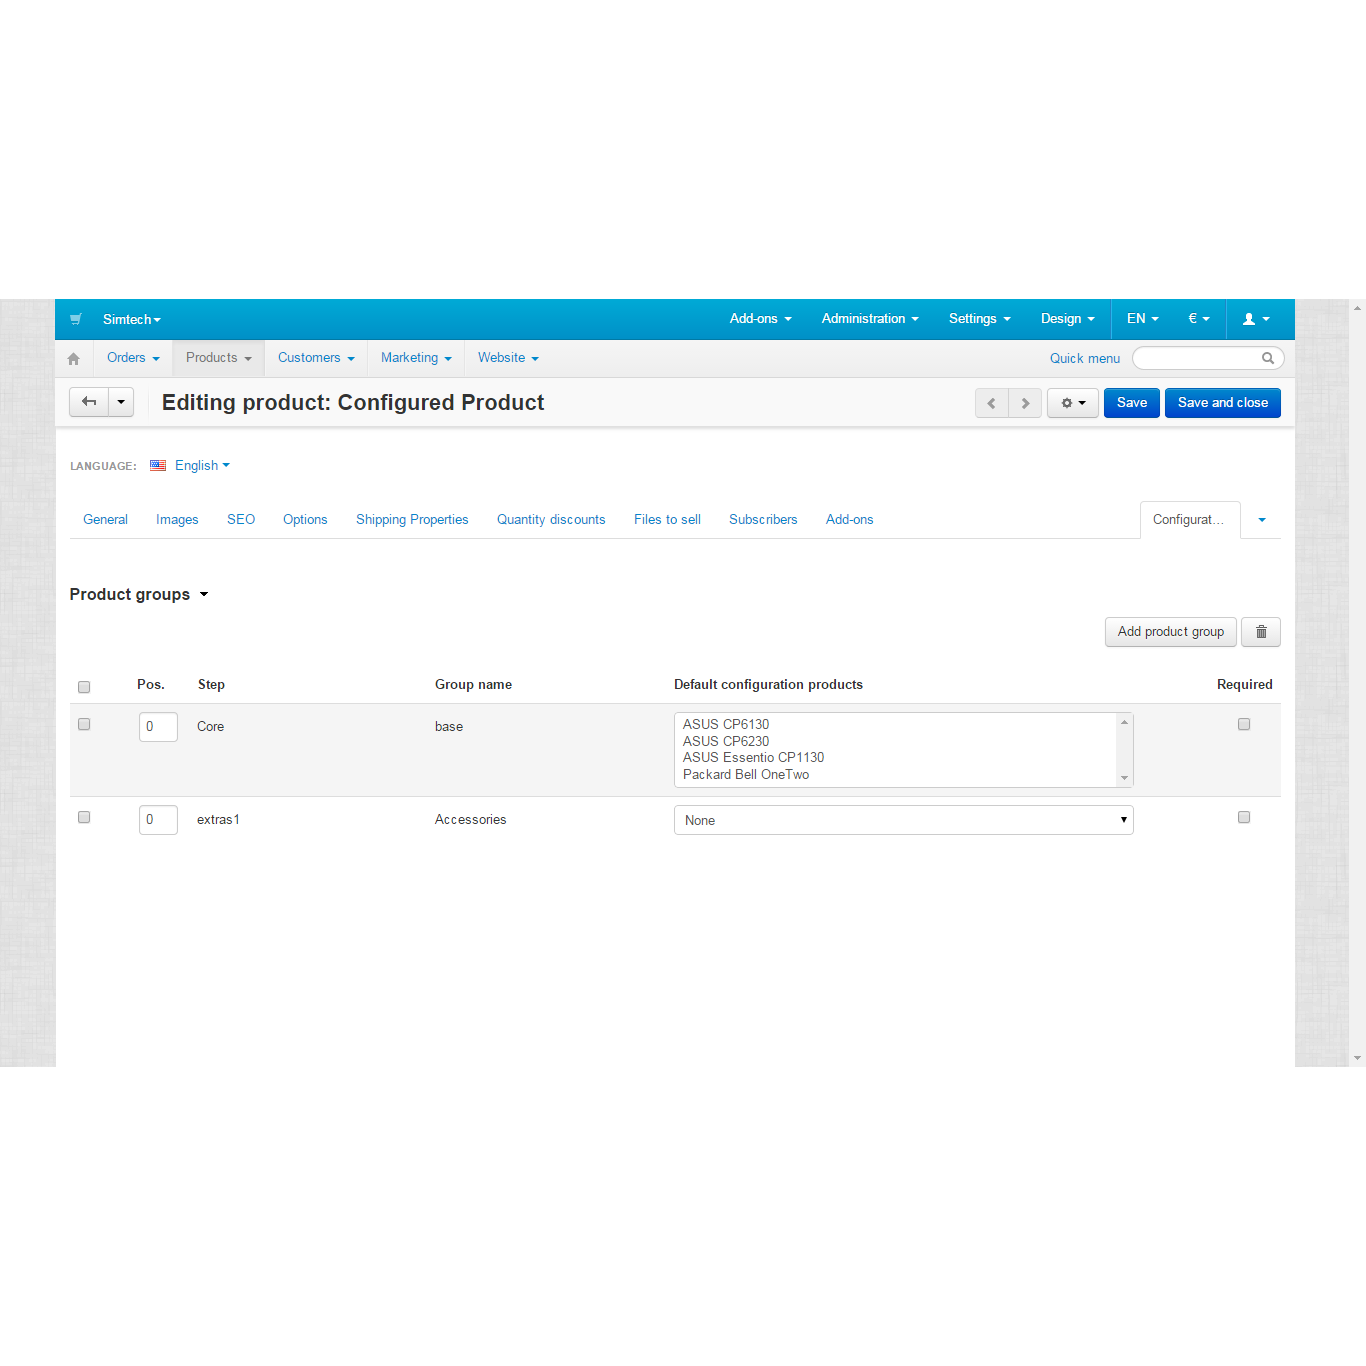The width and height of the screenshot is (1366, 1366).
Task: Click the home icon in navigation bar
Action: 73,359
